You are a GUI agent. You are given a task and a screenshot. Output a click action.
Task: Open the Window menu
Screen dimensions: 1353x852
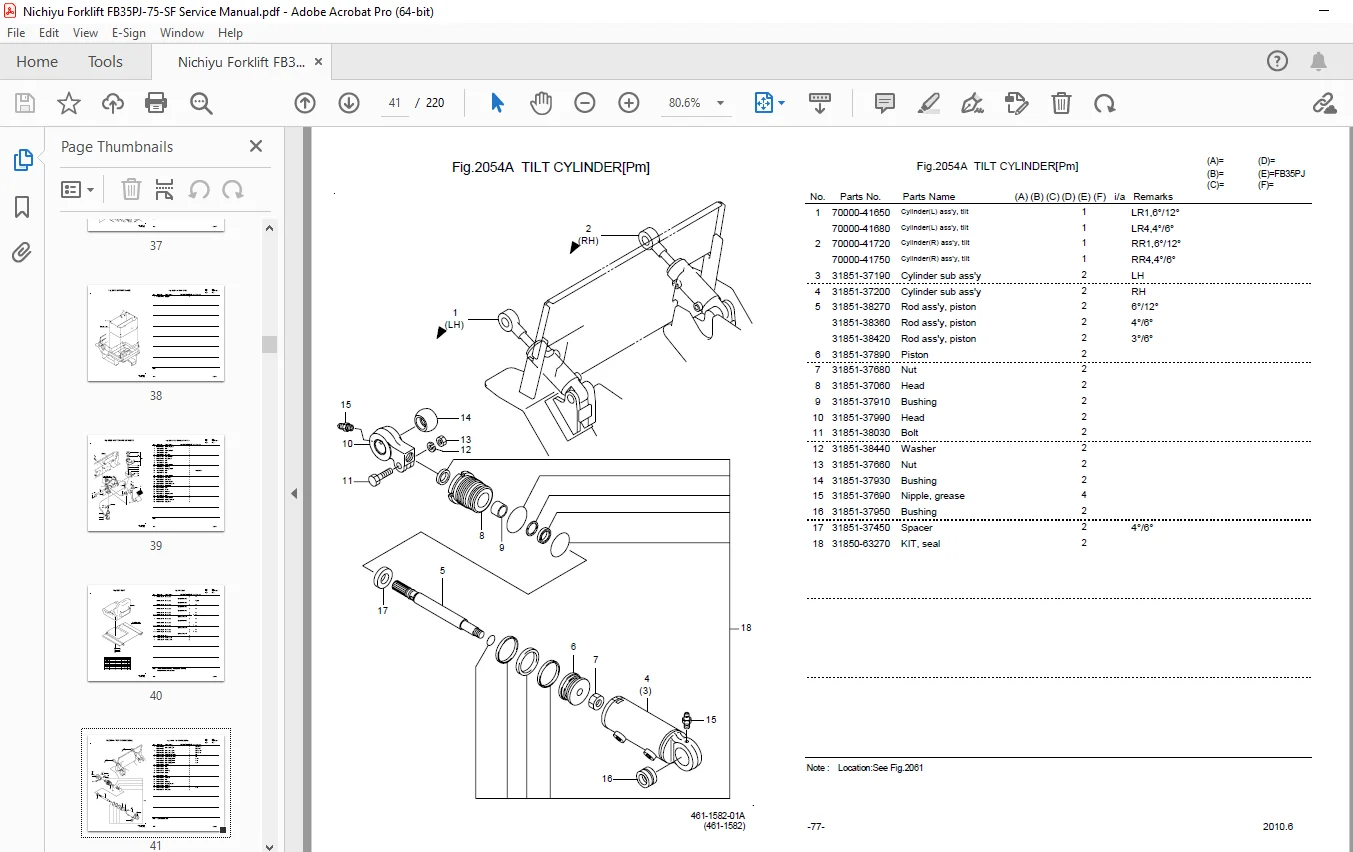(182, 32)
